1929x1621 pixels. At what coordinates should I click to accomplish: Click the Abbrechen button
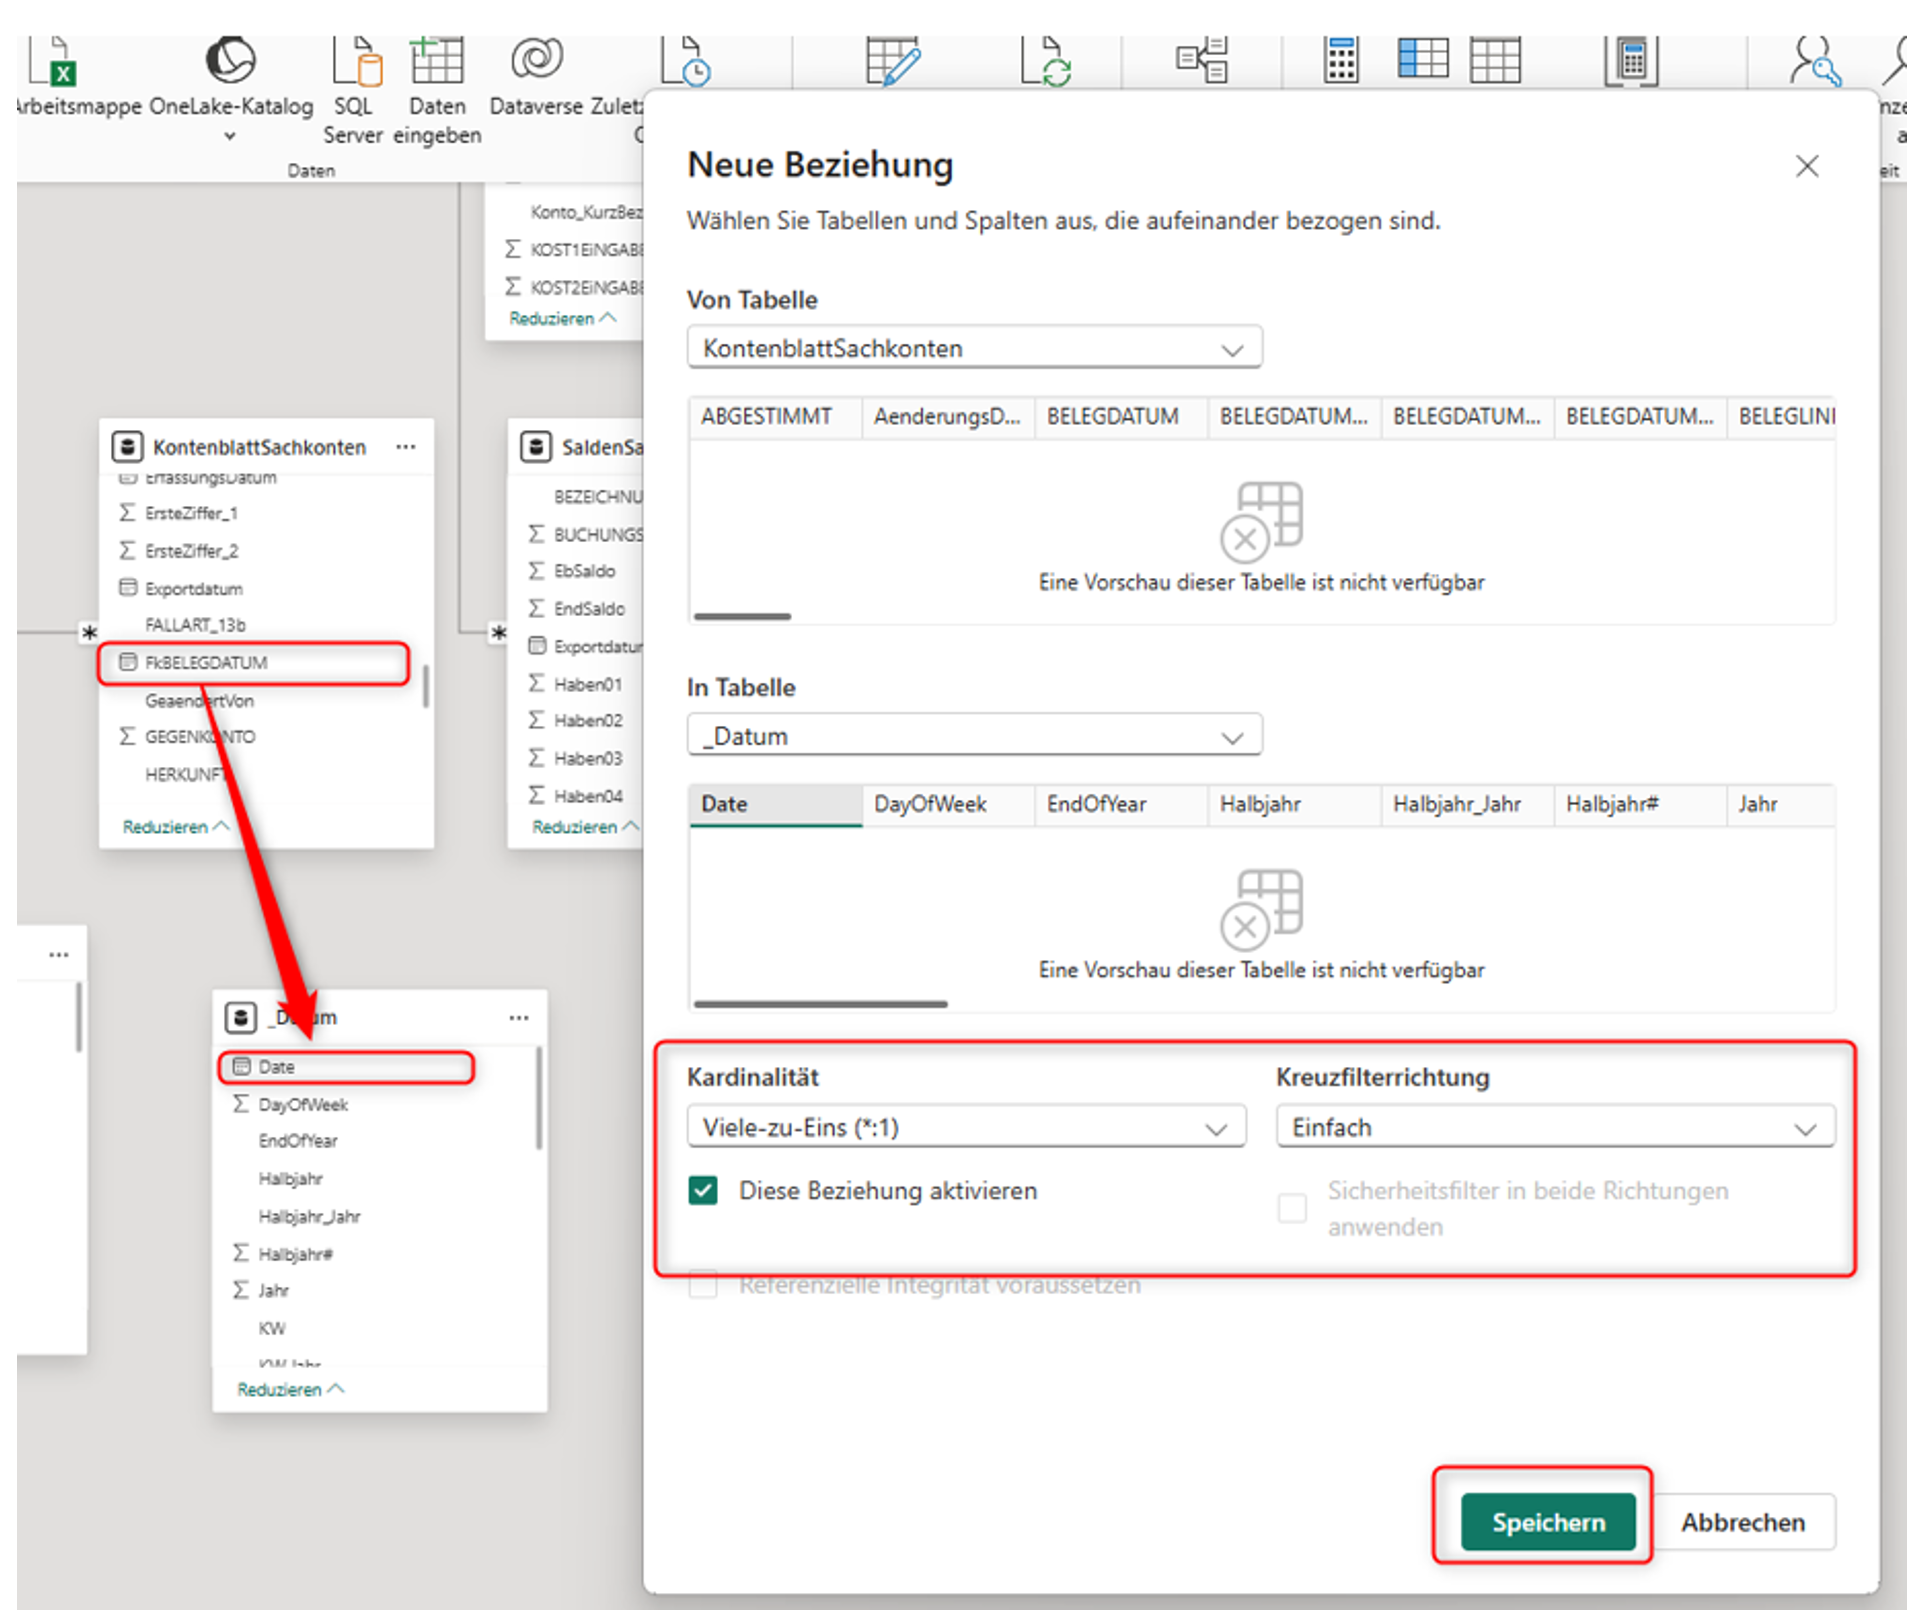pos(1743,1522)
